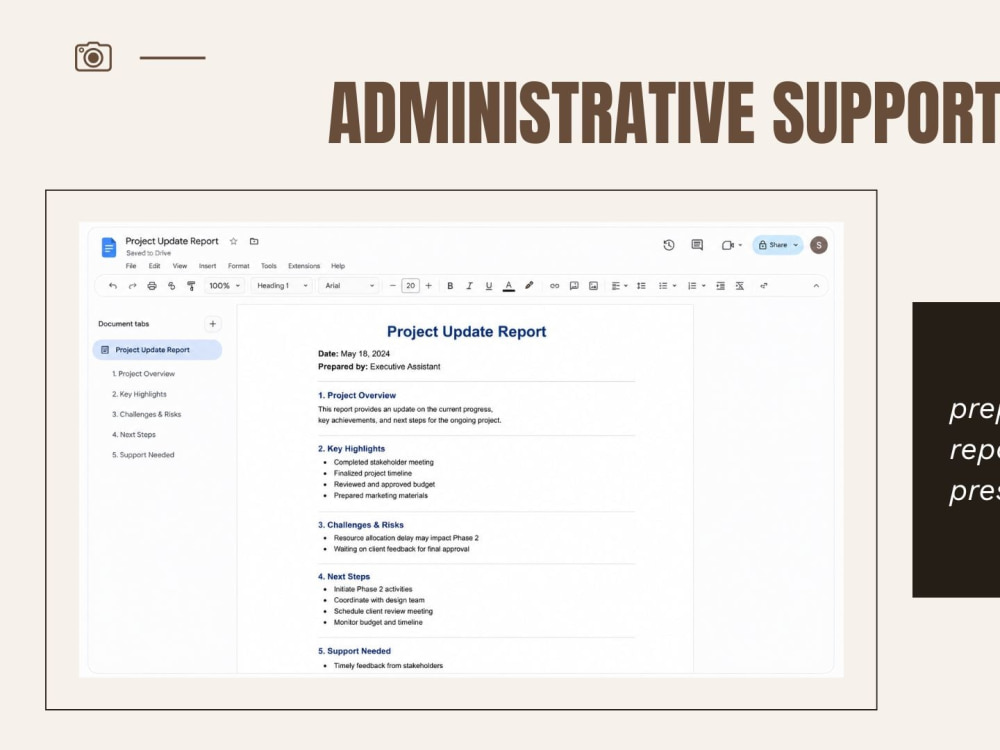Image resolution: width=1000 pixels, height=750 pixels.
Task: Click the print icon
Action: coord(152,286)
